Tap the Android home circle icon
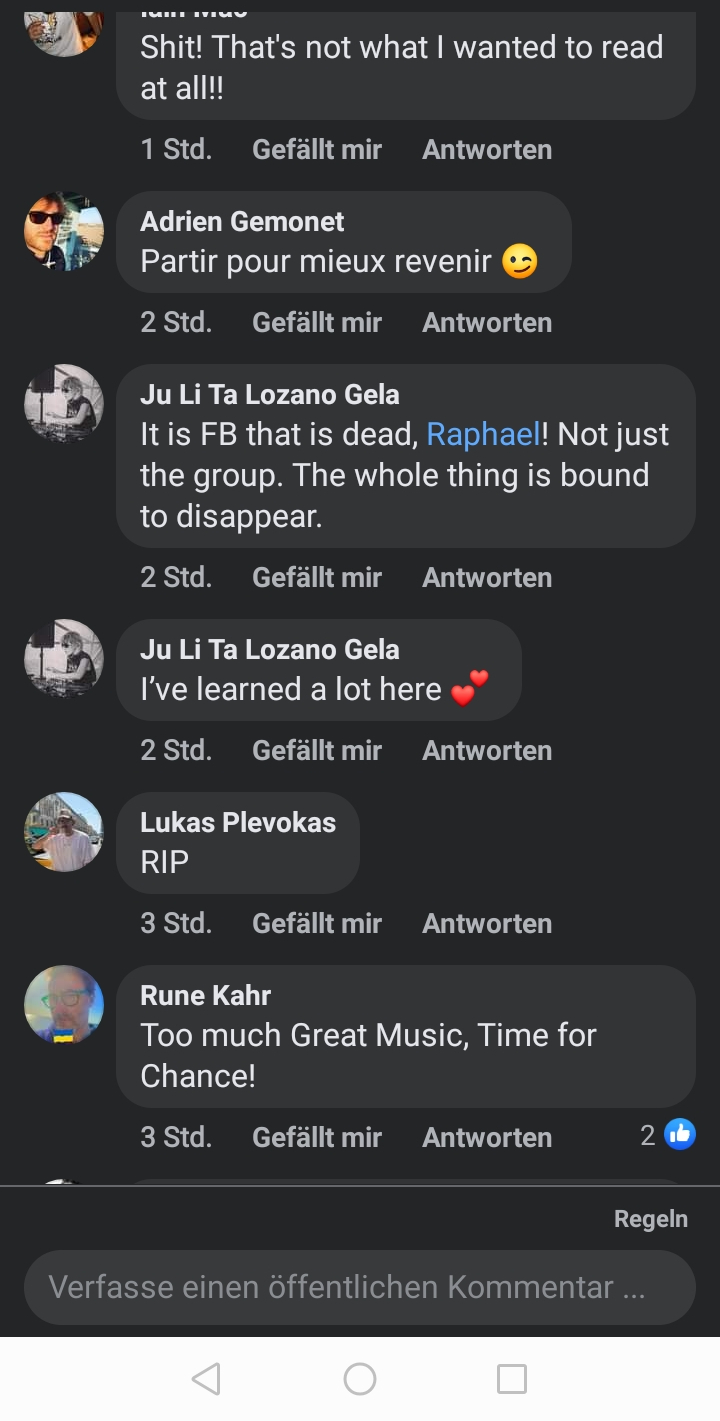The width and height of the screenshot is (720, 1421). click(360, 1379)
